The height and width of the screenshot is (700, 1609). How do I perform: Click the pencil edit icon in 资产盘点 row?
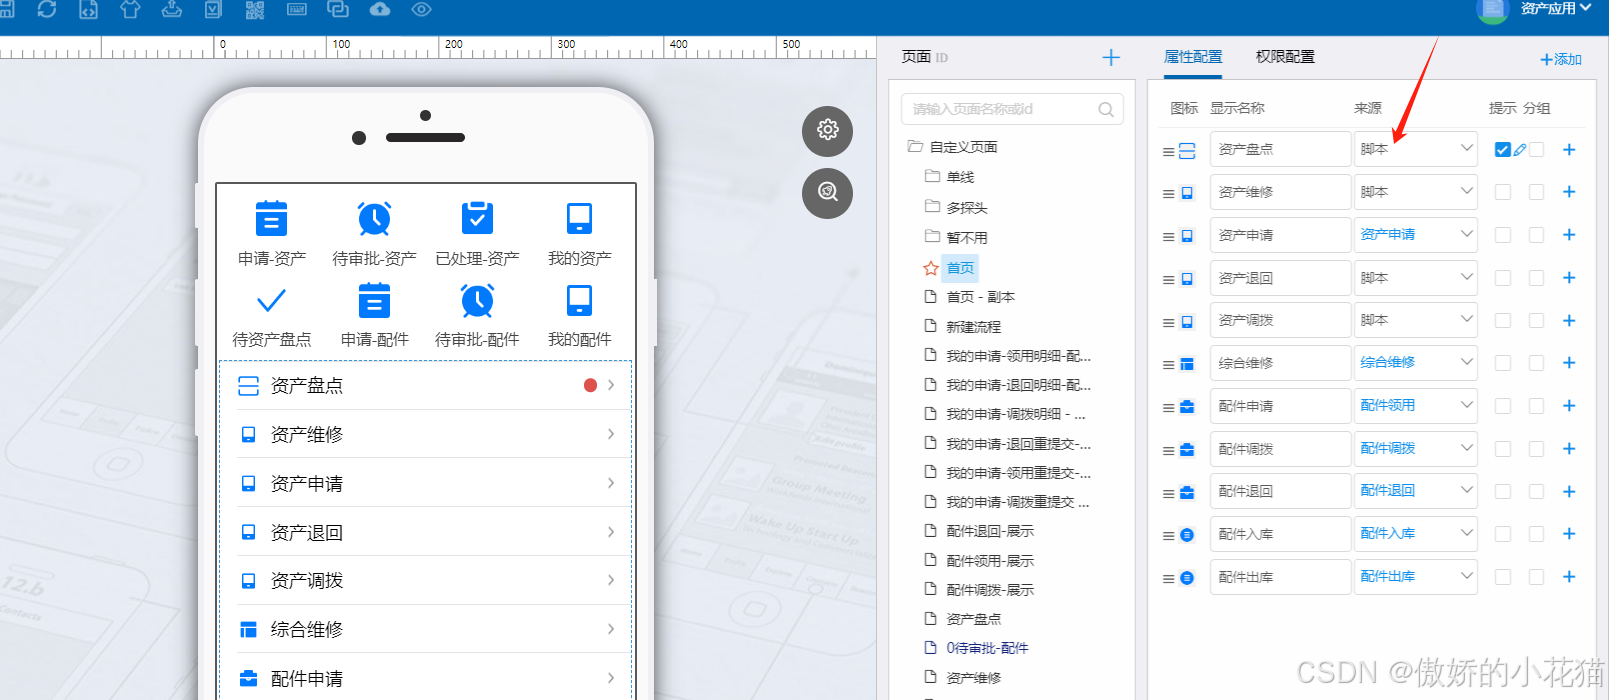point(1520,150)
